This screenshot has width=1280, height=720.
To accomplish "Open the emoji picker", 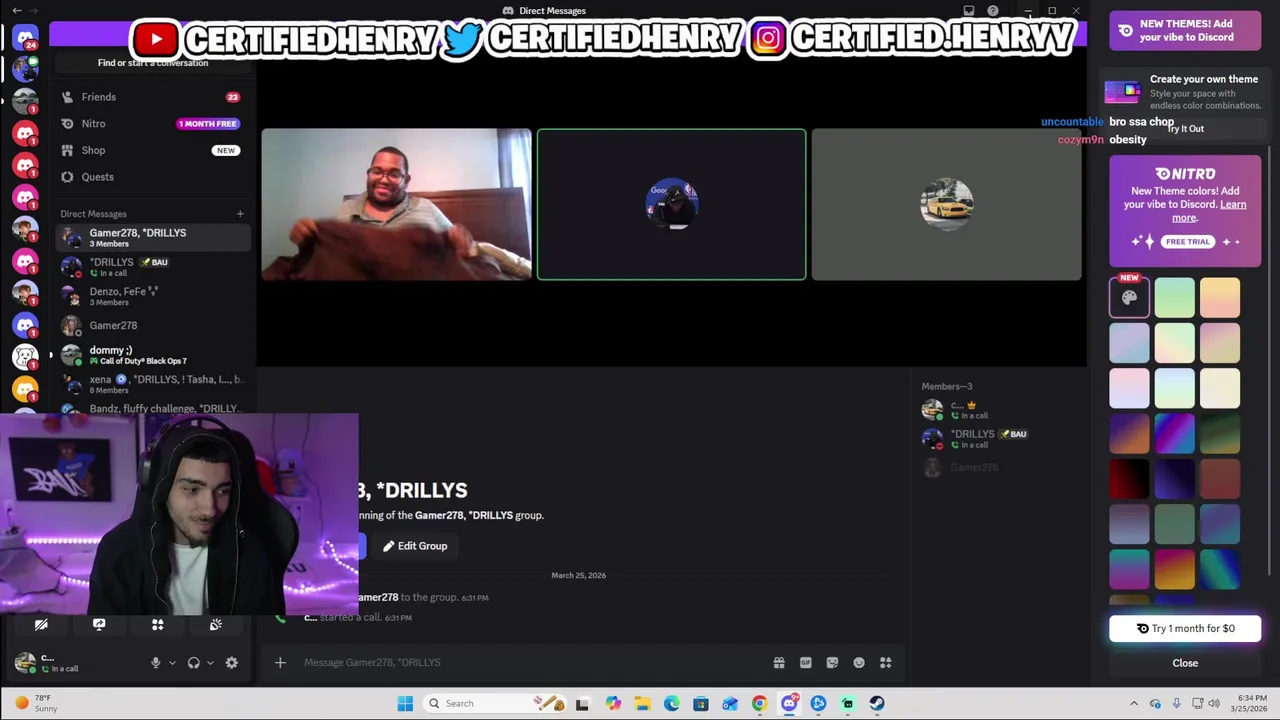I will click(859, 662).
